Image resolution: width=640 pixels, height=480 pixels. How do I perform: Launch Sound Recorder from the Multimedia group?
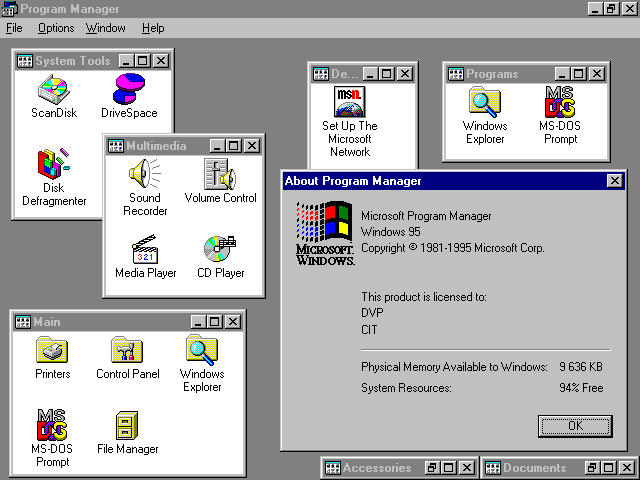(x=144, y=175)
